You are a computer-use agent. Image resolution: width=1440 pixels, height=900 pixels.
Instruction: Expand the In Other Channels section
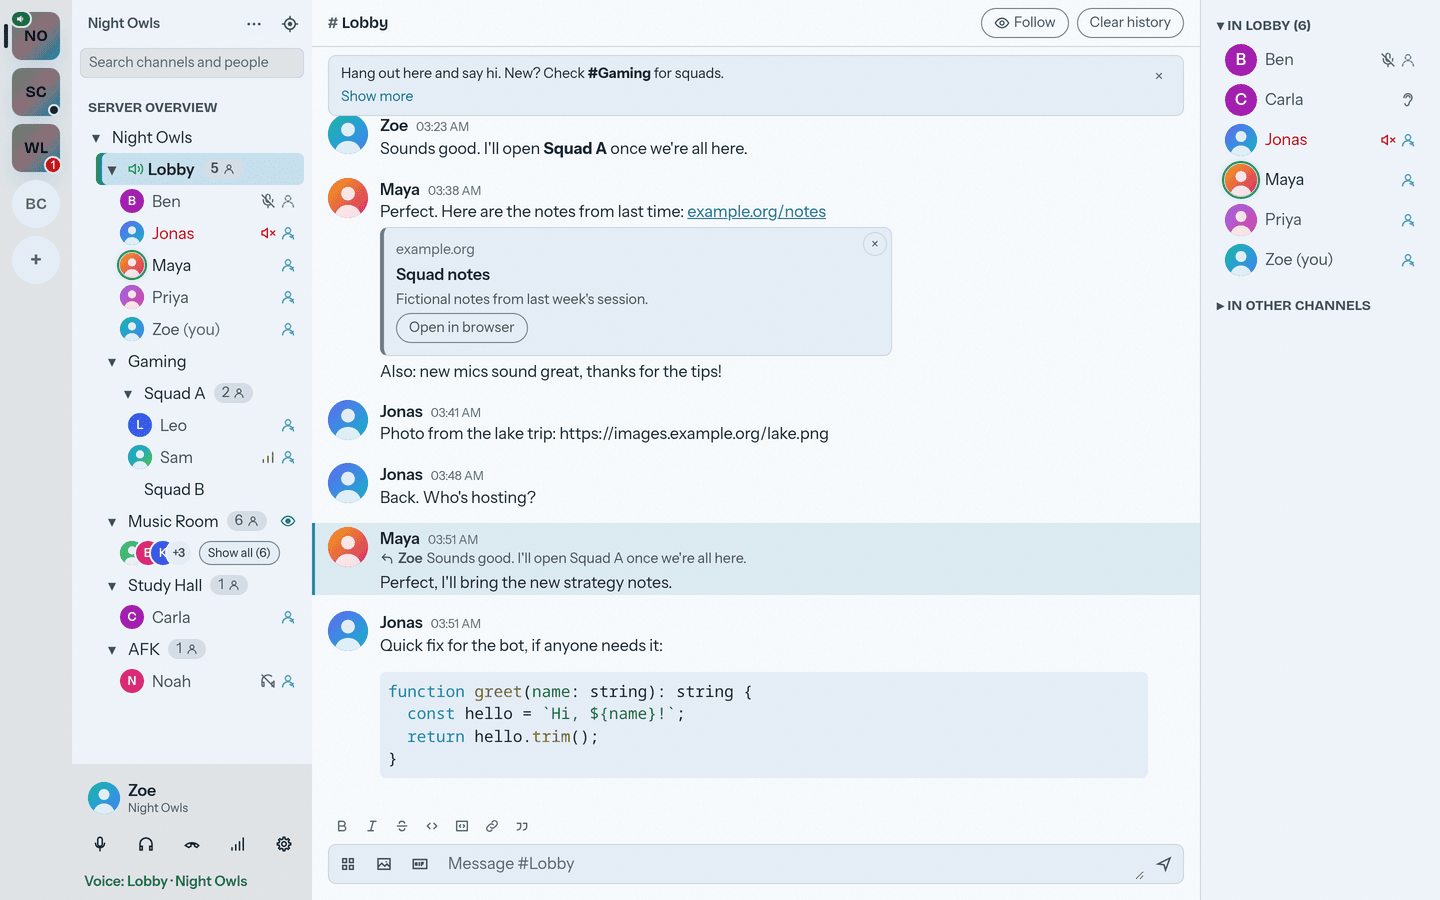pyautogui.click(x=1293, y=306)
